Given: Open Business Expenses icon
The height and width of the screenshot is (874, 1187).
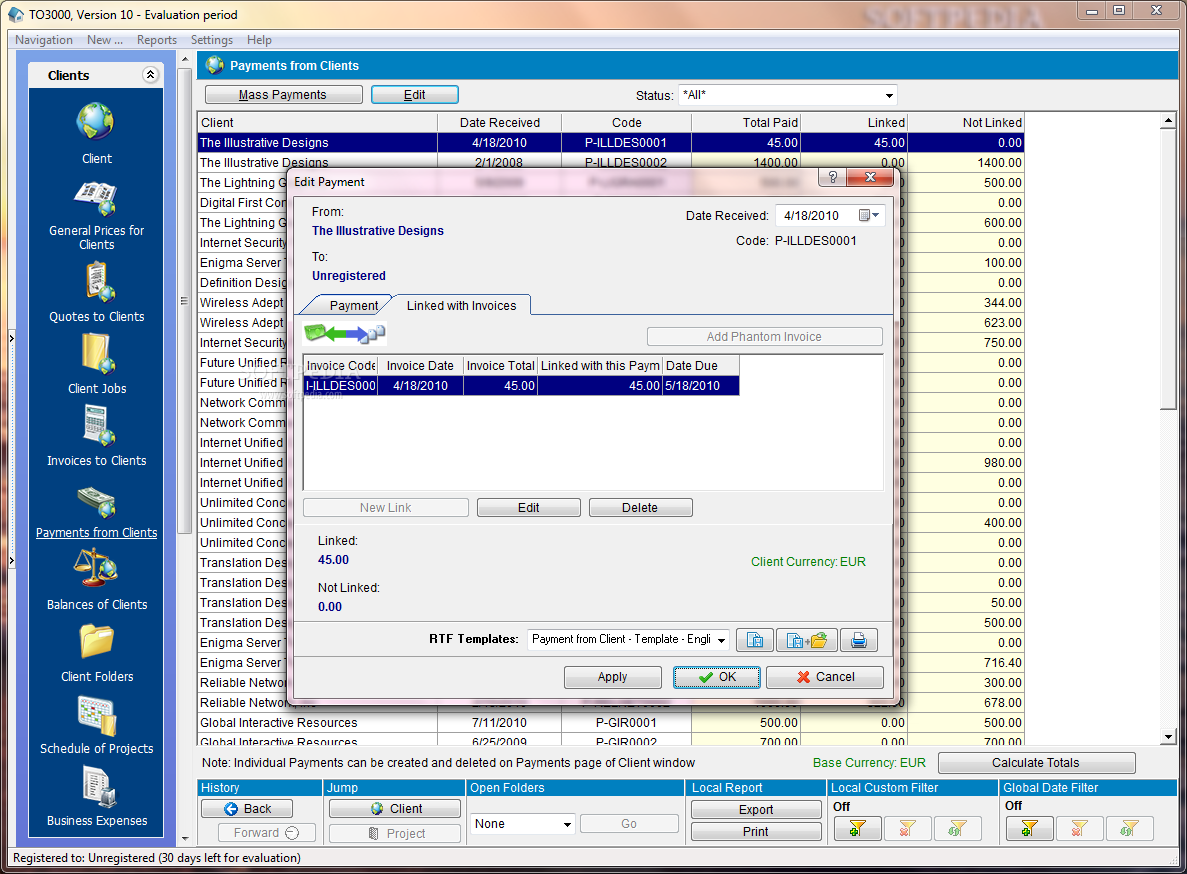Looking at the screenshot, I should (98, 787).
